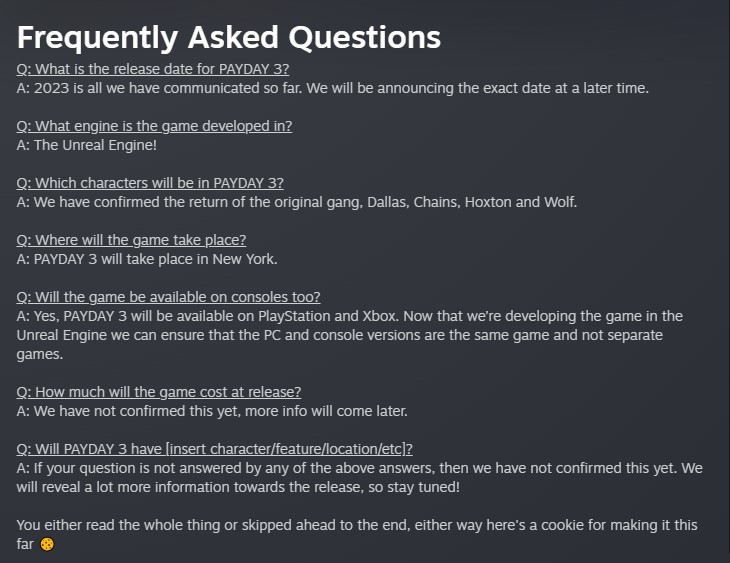Click the answer about the original gang

(297, 202)
